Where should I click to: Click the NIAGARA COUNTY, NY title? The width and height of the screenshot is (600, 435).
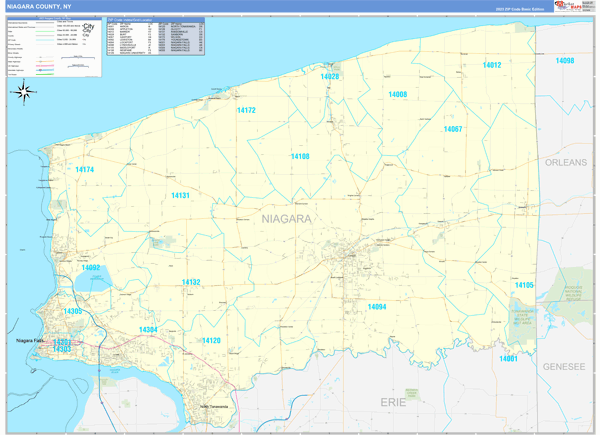coord(38,6)
